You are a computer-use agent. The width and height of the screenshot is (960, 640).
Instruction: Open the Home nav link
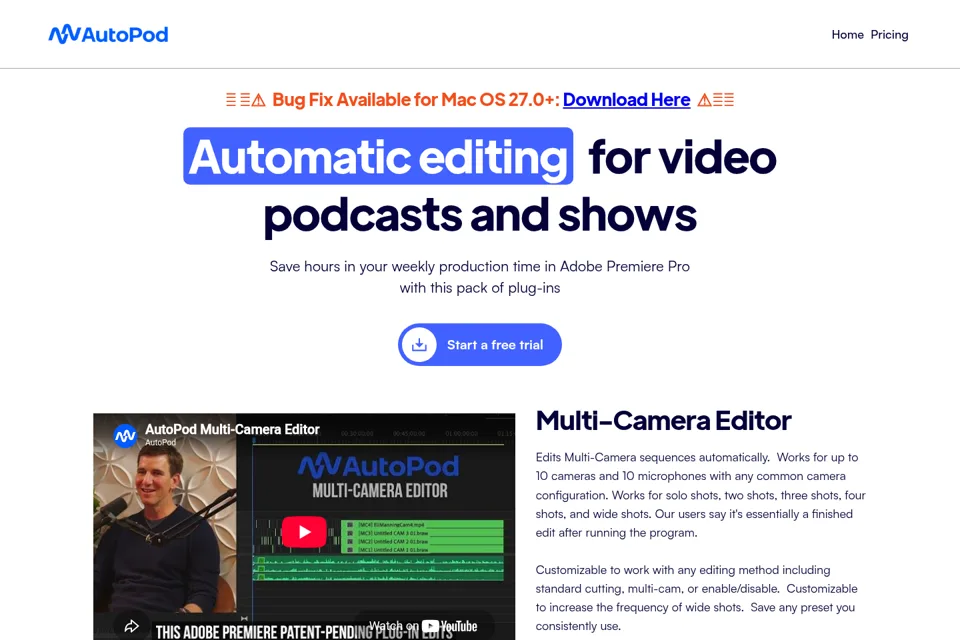pyautogui.click(x=847, y=35)
